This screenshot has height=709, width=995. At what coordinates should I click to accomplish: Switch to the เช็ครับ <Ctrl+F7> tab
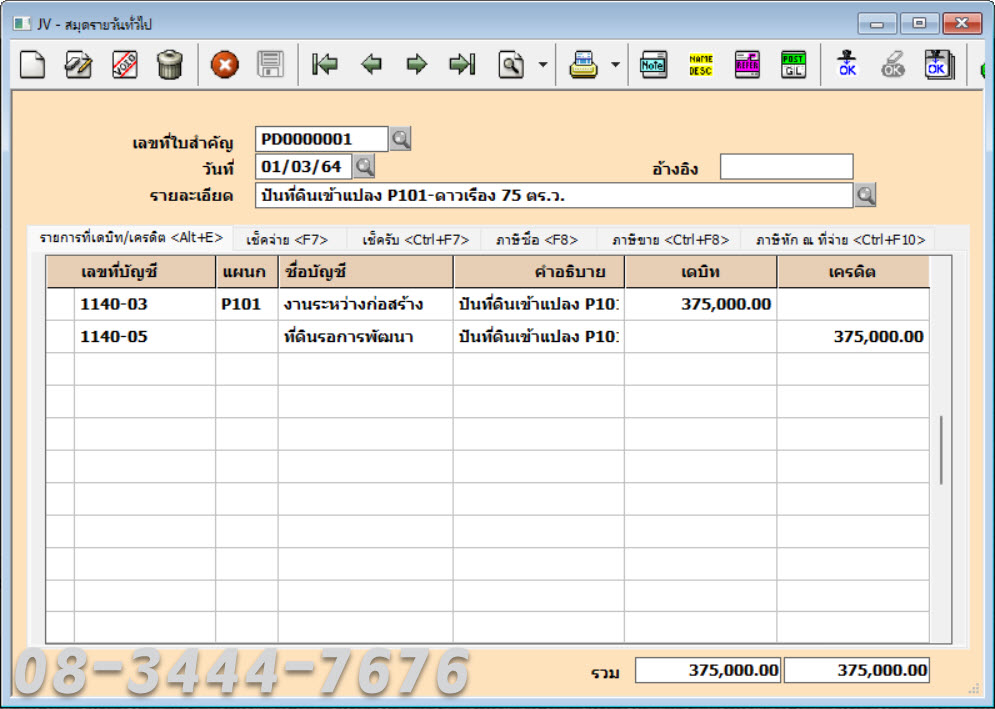[416, 240]
